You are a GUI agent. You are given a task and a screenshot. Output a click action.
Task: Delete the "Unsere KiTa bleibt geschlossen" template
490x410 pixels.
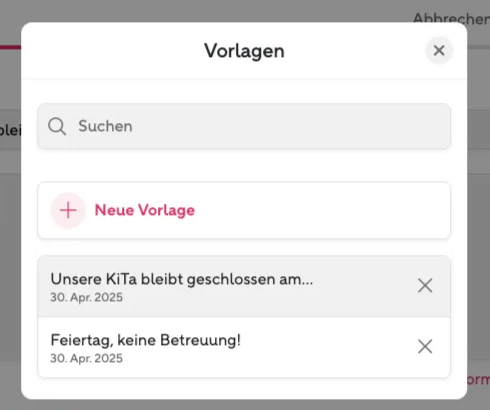pyautogui.click(x=425, y=286)
